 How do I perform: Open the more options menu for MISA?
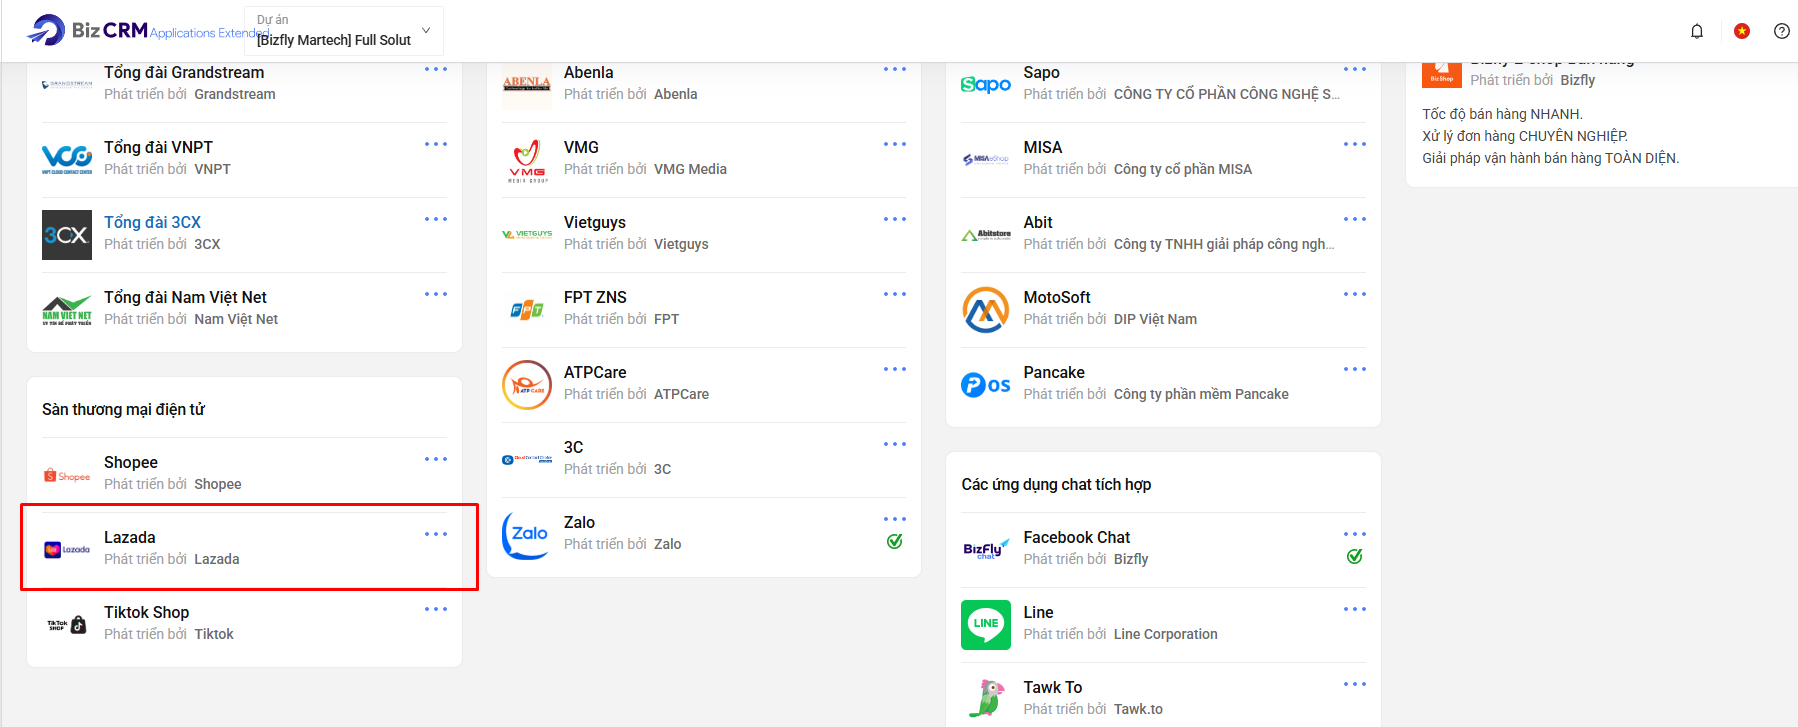pos(1355,145)
